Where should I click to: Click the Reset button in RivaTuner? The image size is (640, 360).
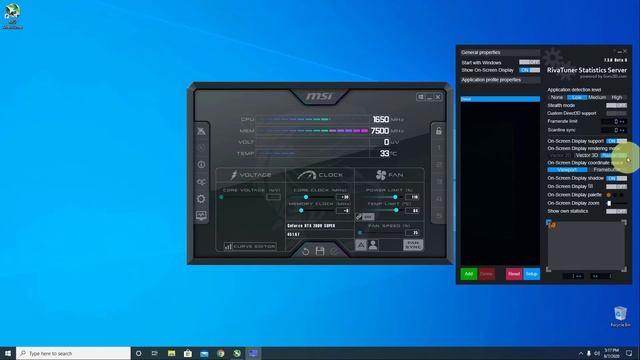coord(514,274)
